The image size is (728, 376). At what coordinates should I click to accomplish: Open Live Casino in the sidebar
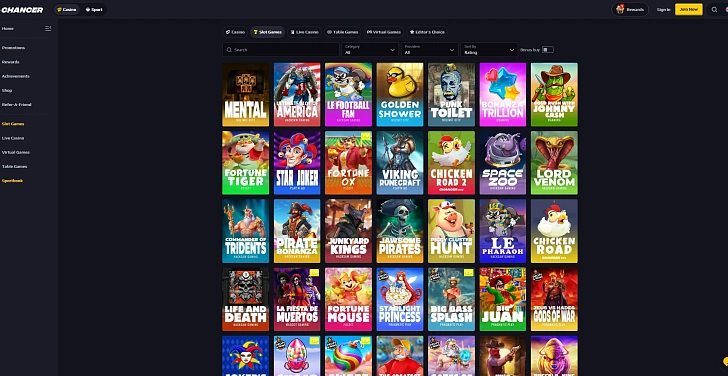point(13,138)
